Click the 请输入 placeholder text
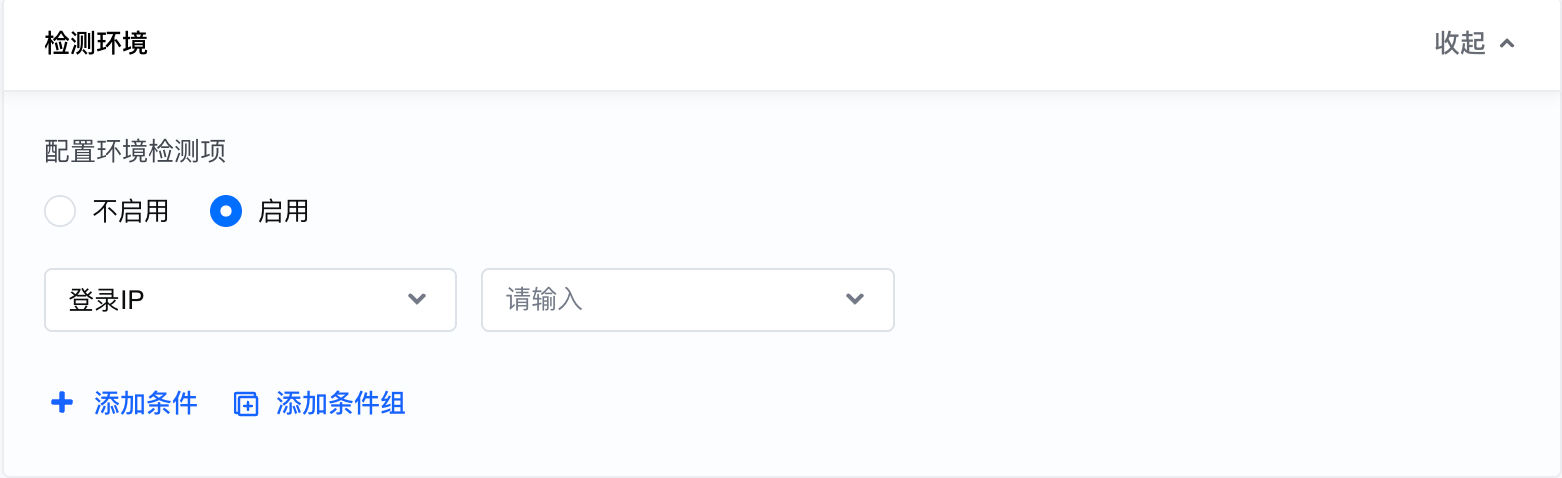The height and width of the screenshot is (478, 1562). 545,299
